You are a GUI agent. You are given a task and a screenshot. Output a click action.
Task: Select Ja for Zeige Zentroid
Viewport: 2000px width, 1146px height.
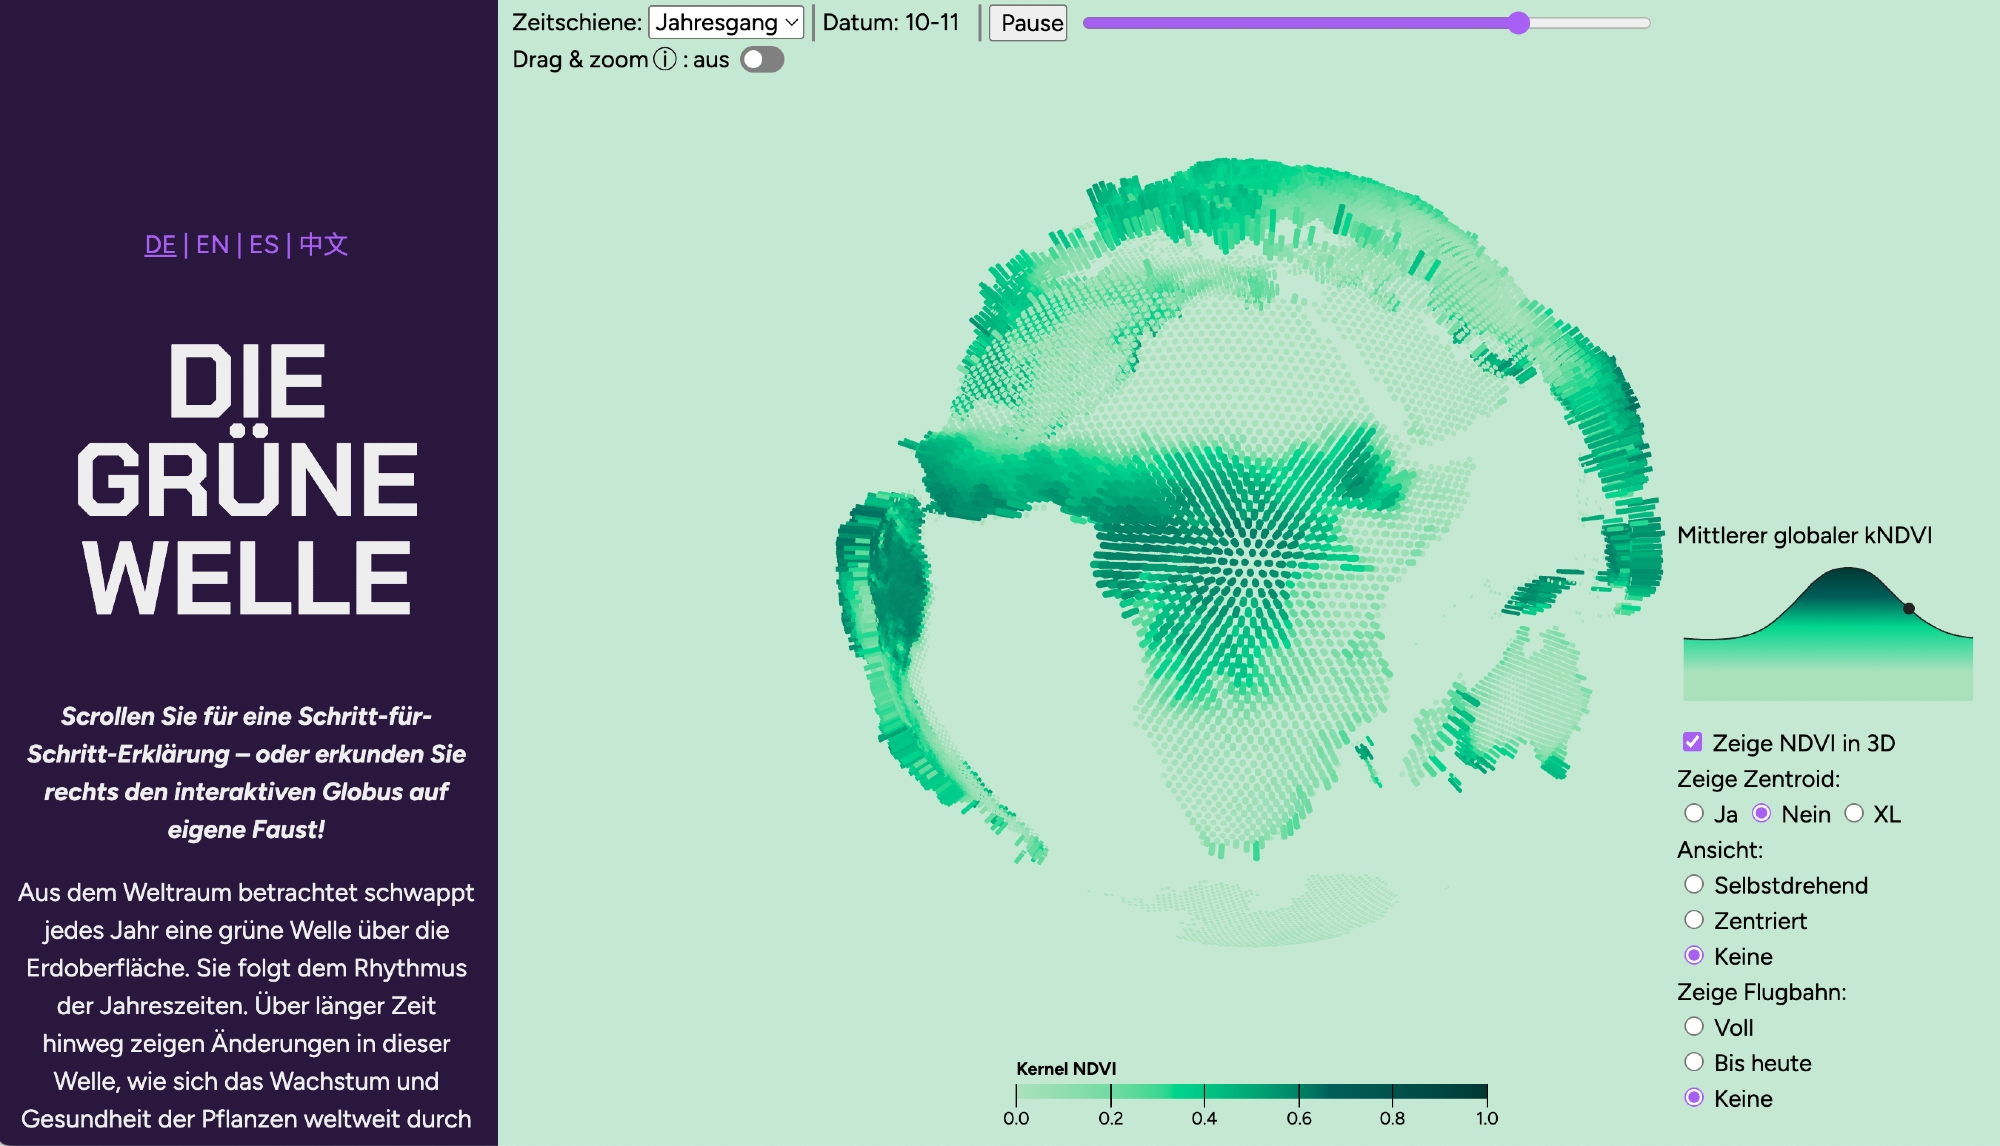click(x=1694, y=813)
